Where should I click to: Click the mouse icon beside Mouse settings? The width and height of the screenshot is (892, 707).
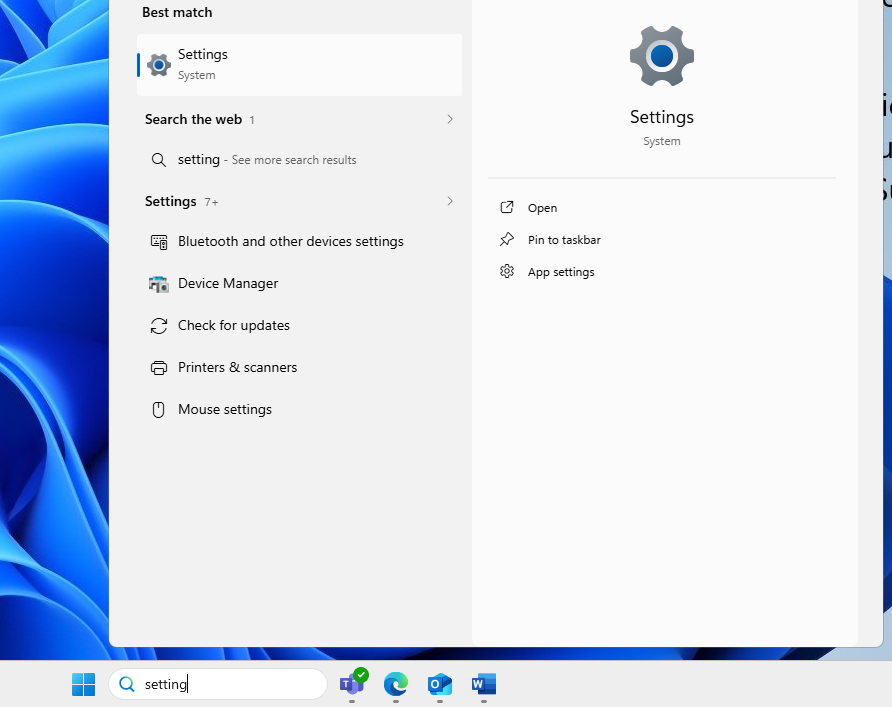[x=159, y=410]
